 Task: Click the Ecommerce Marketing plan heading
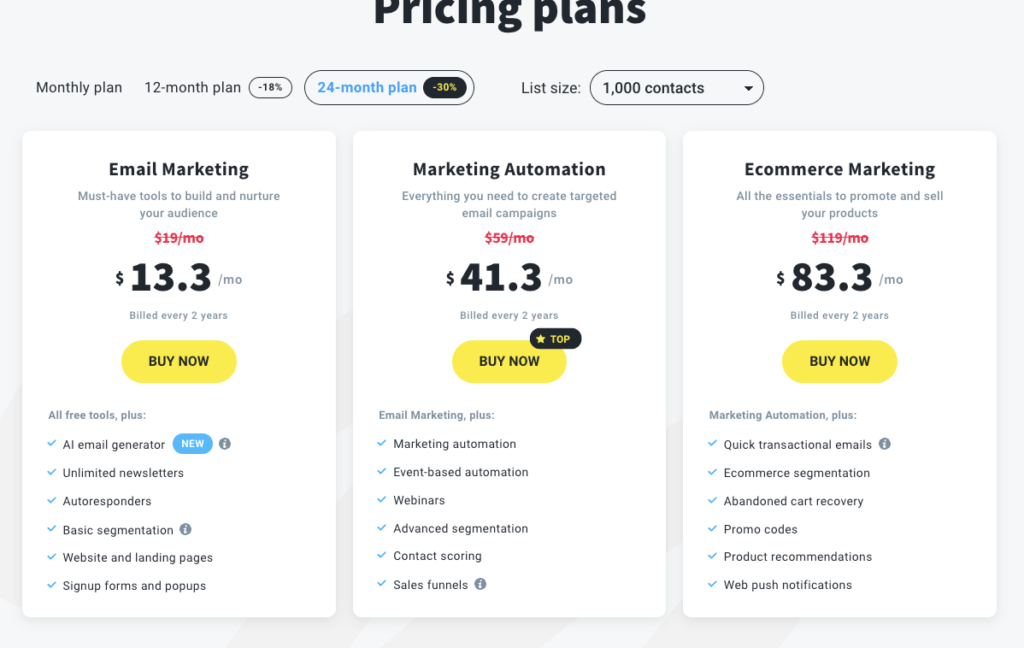click(x=839, y=169)
